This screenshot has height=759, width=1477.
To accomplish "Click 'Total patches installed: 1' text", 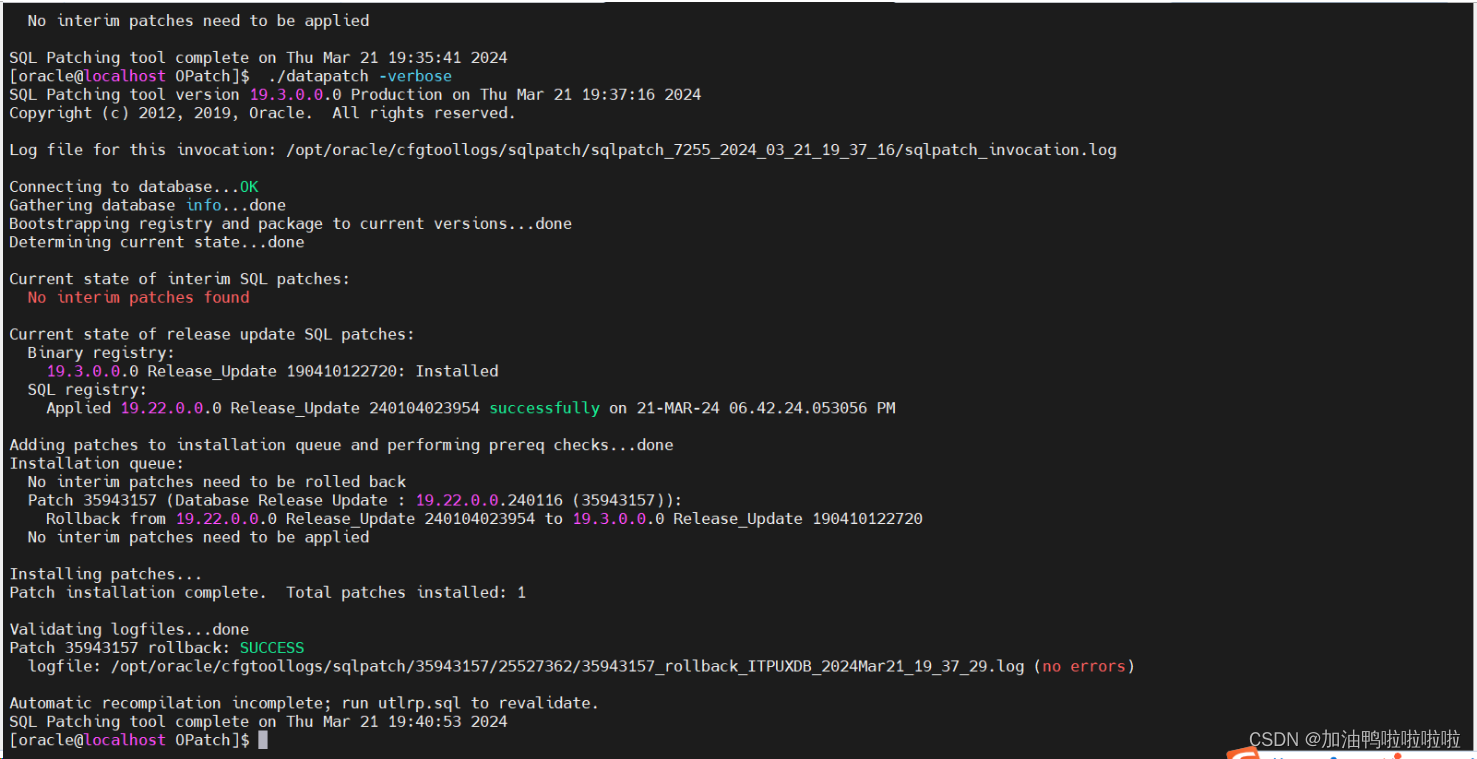I will 406,593.
